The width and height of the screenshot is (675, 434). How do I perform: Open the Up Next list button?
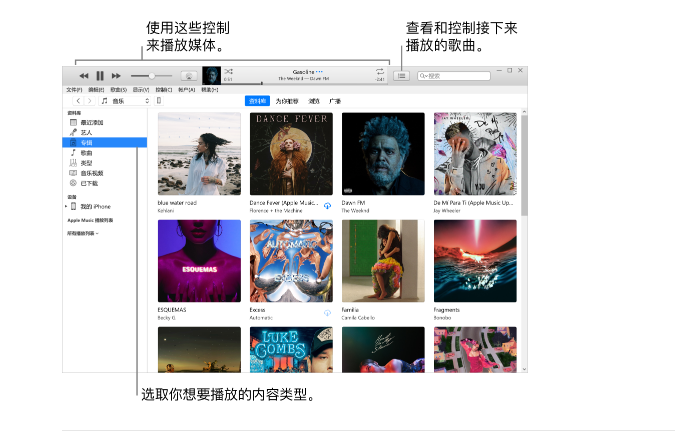tap(401, 76)
